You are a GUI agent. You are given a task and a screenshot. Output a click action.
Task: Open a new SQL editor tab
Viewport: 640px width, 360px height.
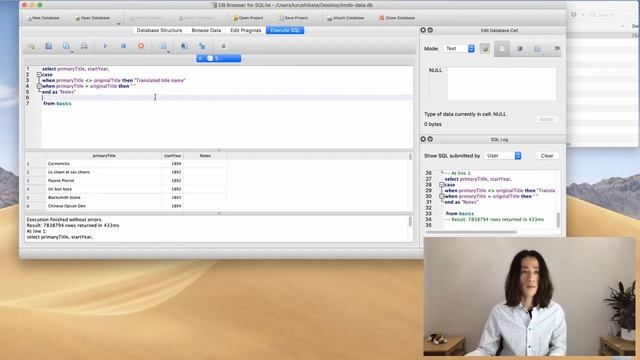tap(31, 46)
